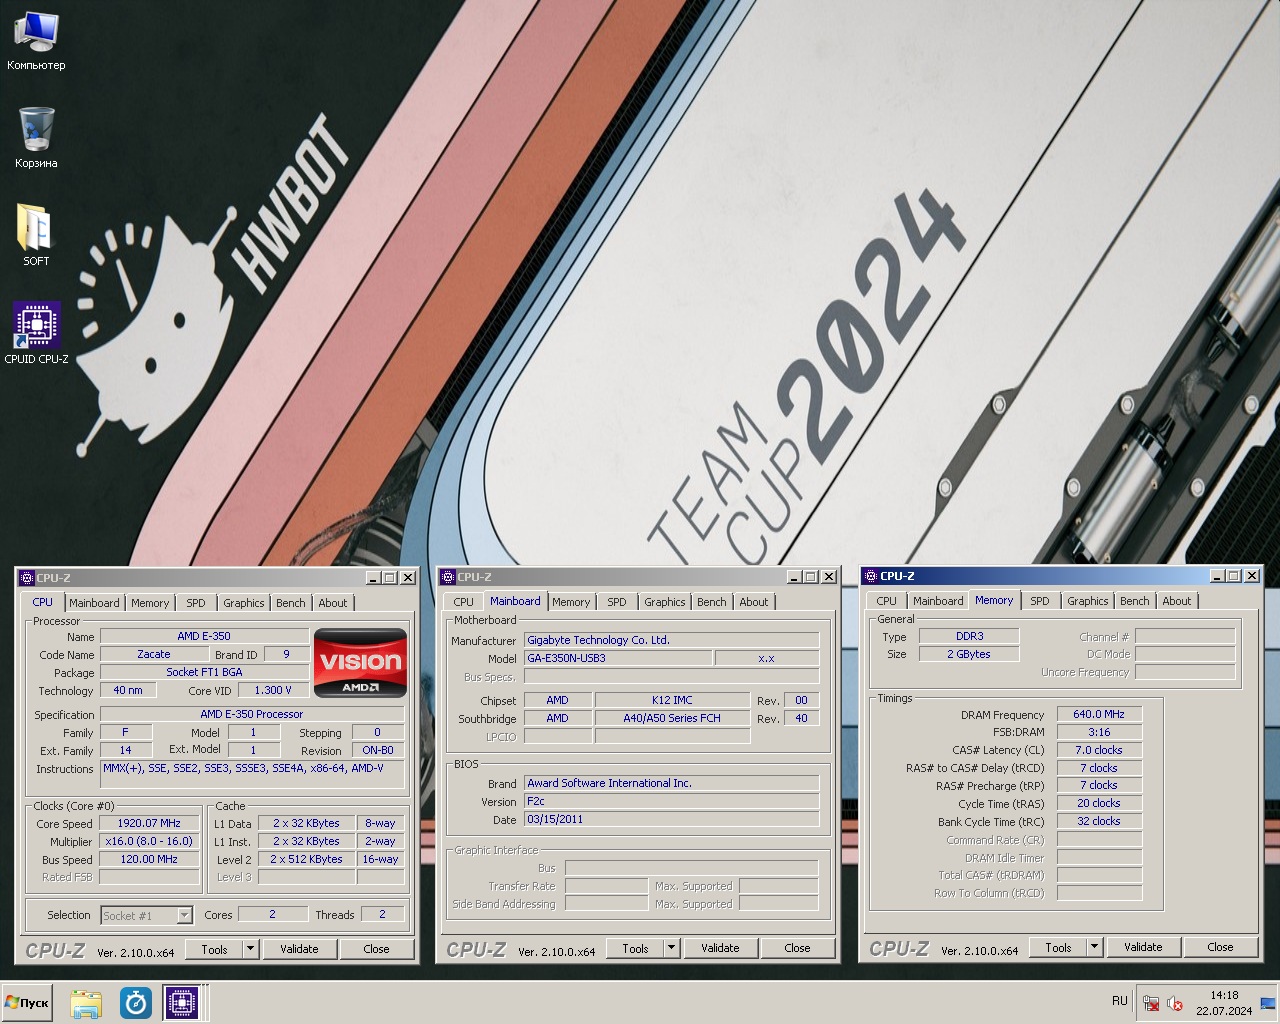This screenshot has height=1024, width=1280.
Task: Open Bench tab in right CPU-Z window
Action: [1135, 601]
